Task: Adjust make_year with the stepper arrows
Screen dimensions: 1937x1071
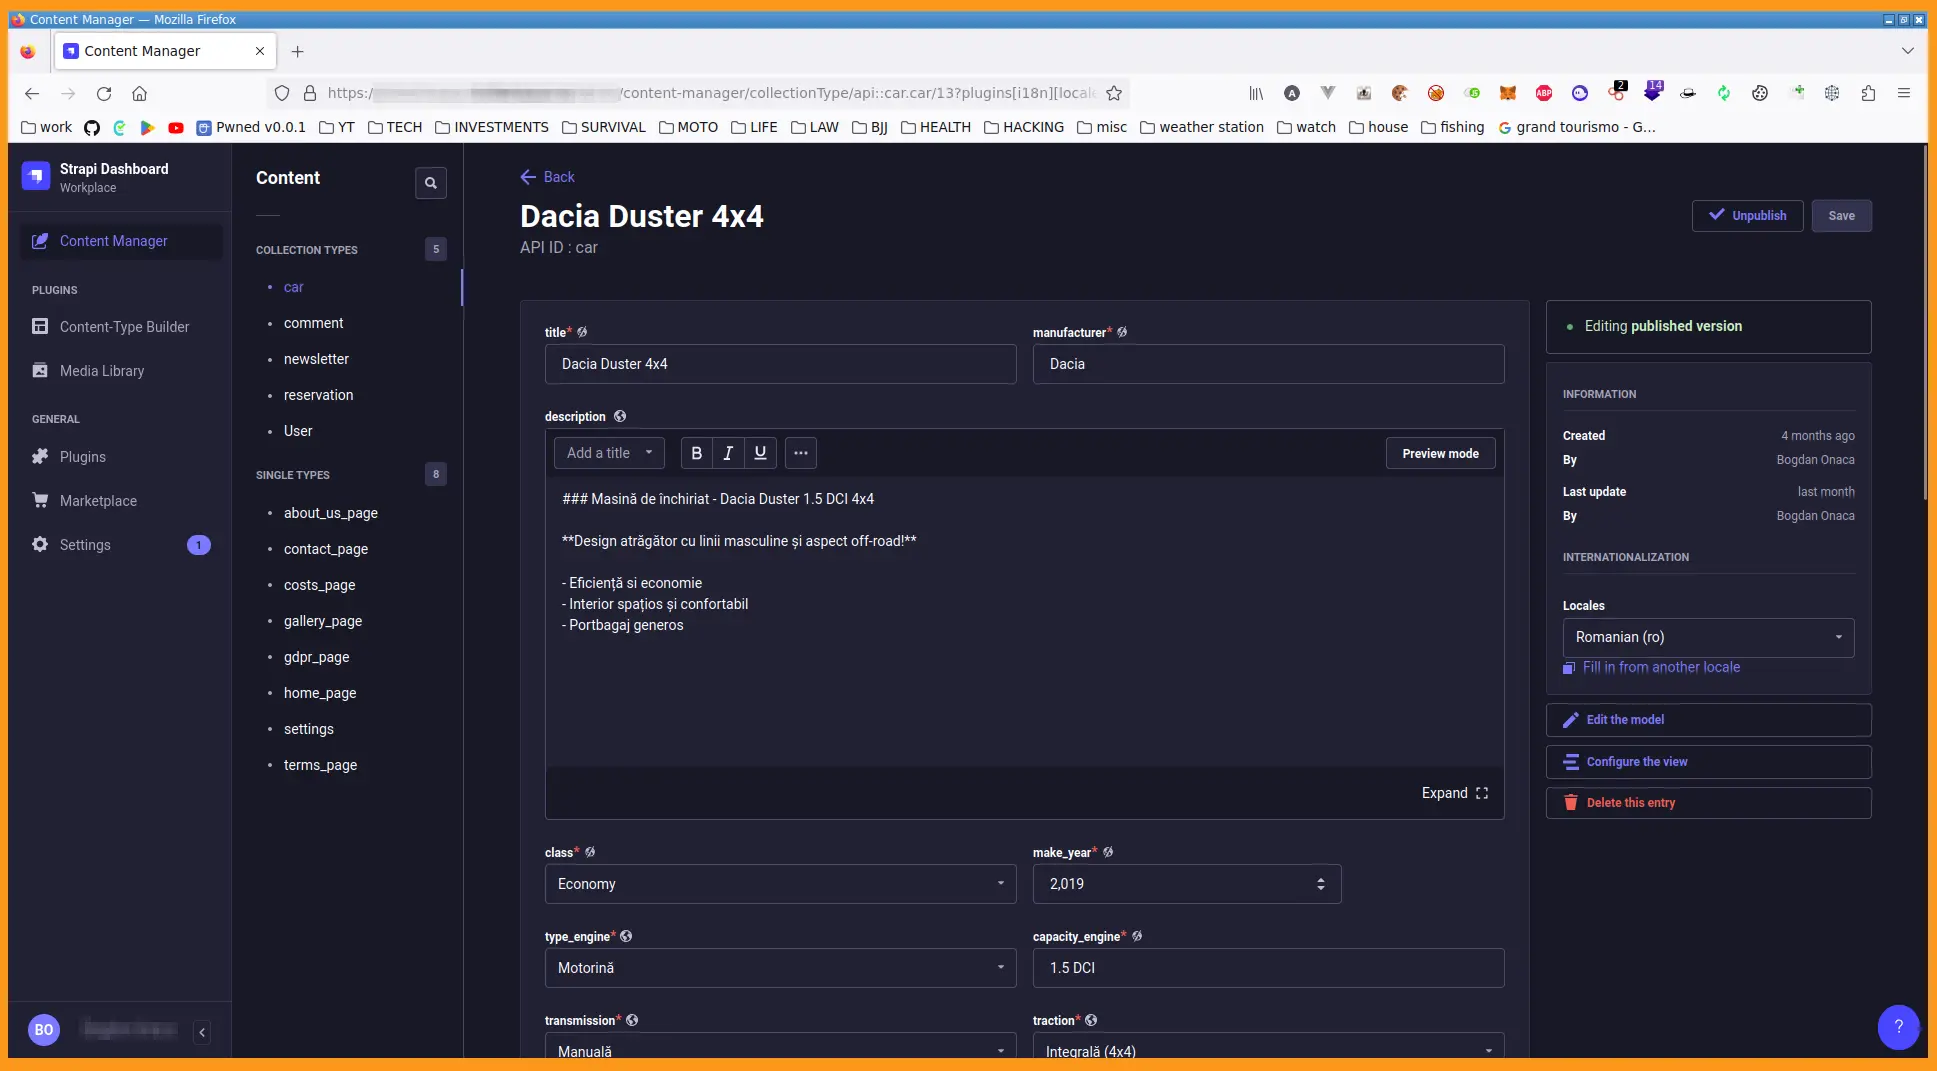Action: [1320, 884]
